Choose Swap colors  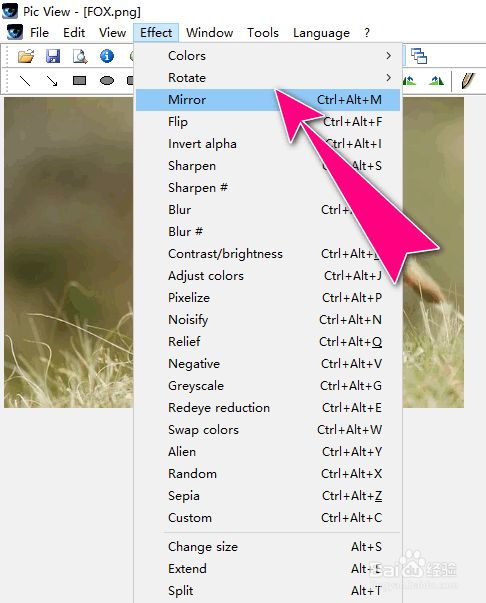268,430
